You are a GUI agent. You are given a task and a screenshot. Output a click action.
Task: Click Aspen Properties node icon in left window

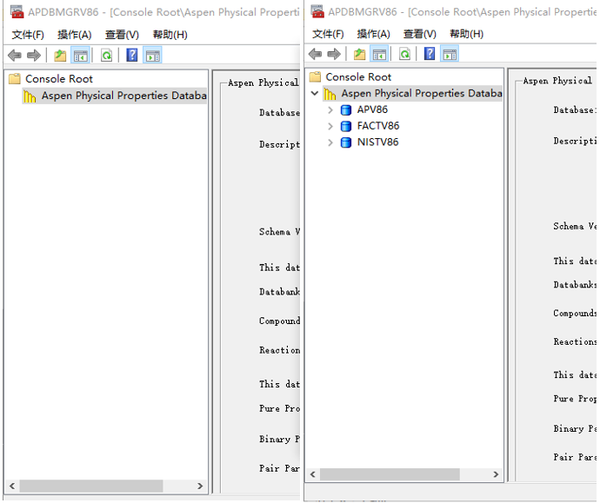click(x=29, y=96)
